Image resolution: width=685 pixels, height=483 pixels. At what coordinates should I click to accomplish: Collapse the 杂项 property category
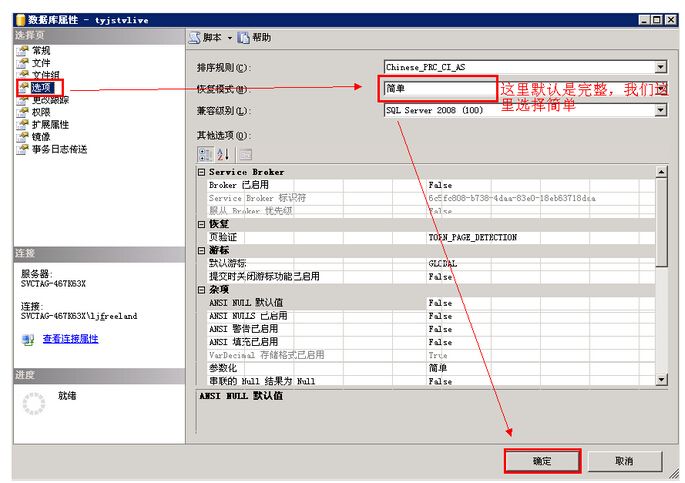point(202,289)
